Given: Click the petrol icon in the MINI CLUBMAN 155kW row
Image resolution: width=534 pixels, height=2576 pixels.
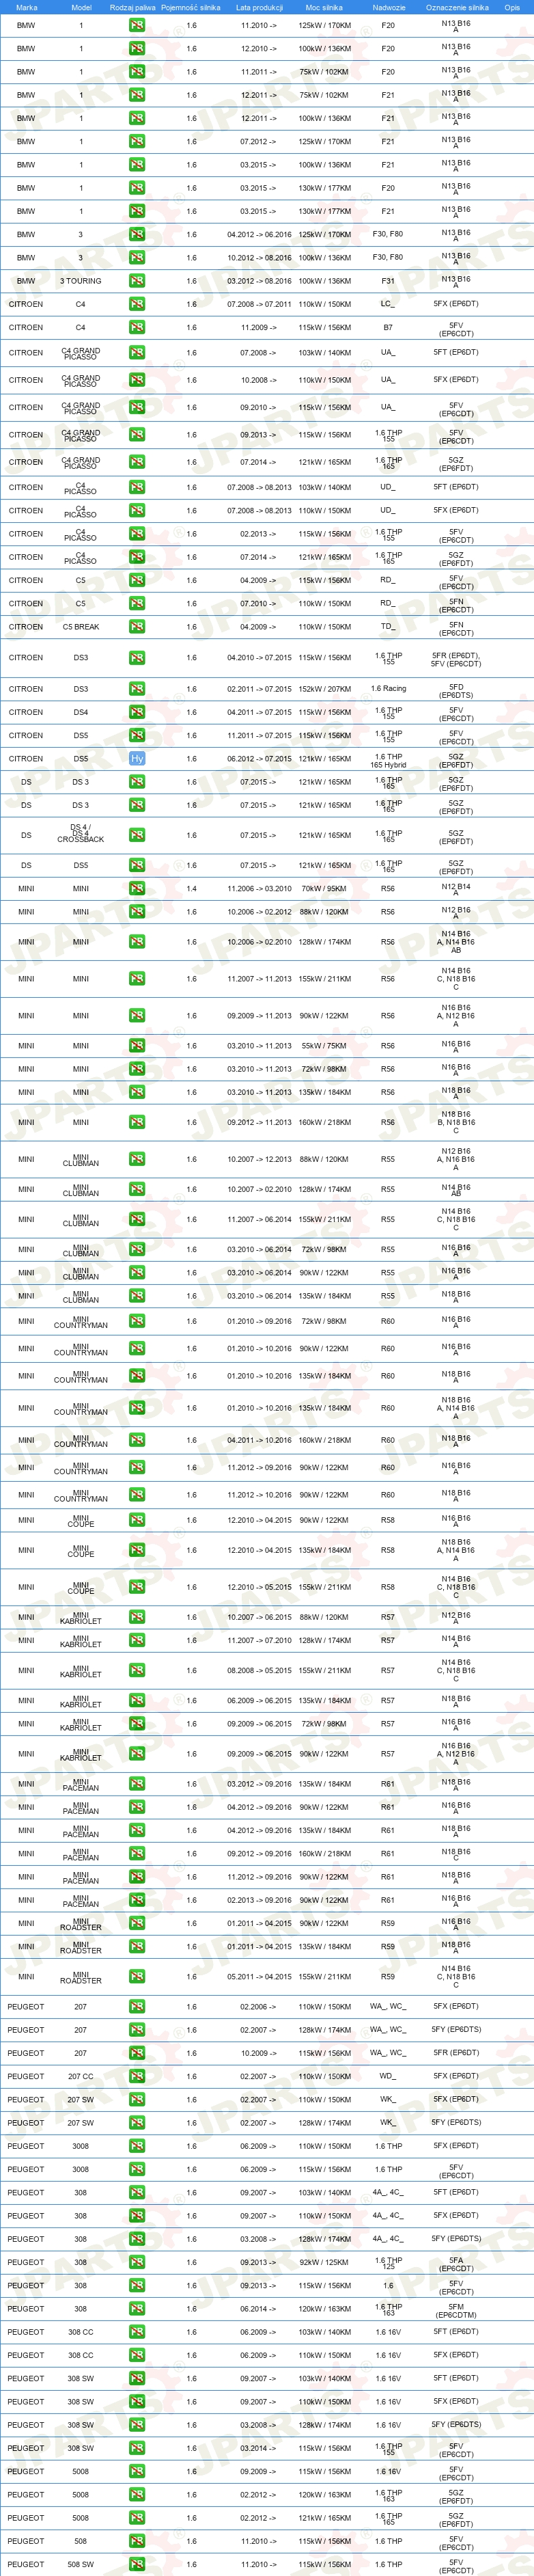Looking at the screenshot, I should click(x=137, y=1220).
